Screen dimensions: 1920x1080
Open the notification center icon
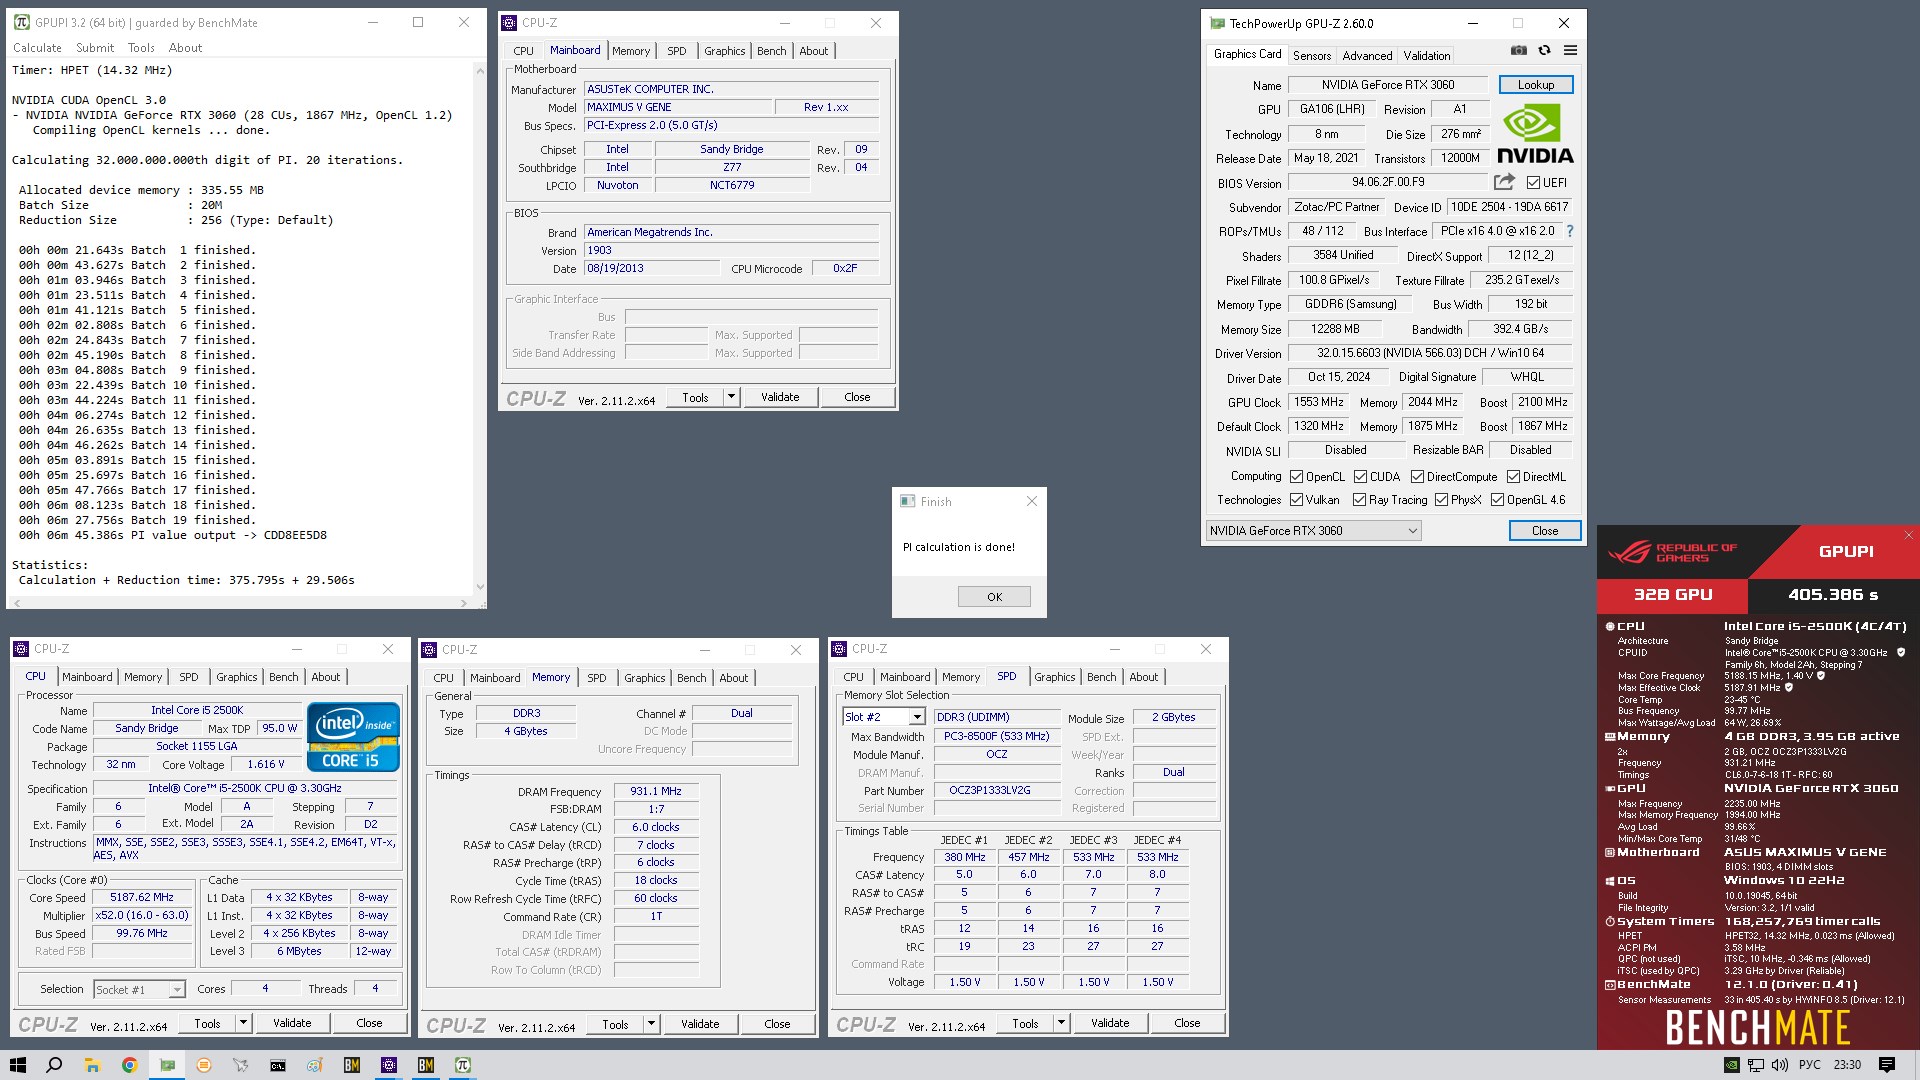pos(1887,1065)
